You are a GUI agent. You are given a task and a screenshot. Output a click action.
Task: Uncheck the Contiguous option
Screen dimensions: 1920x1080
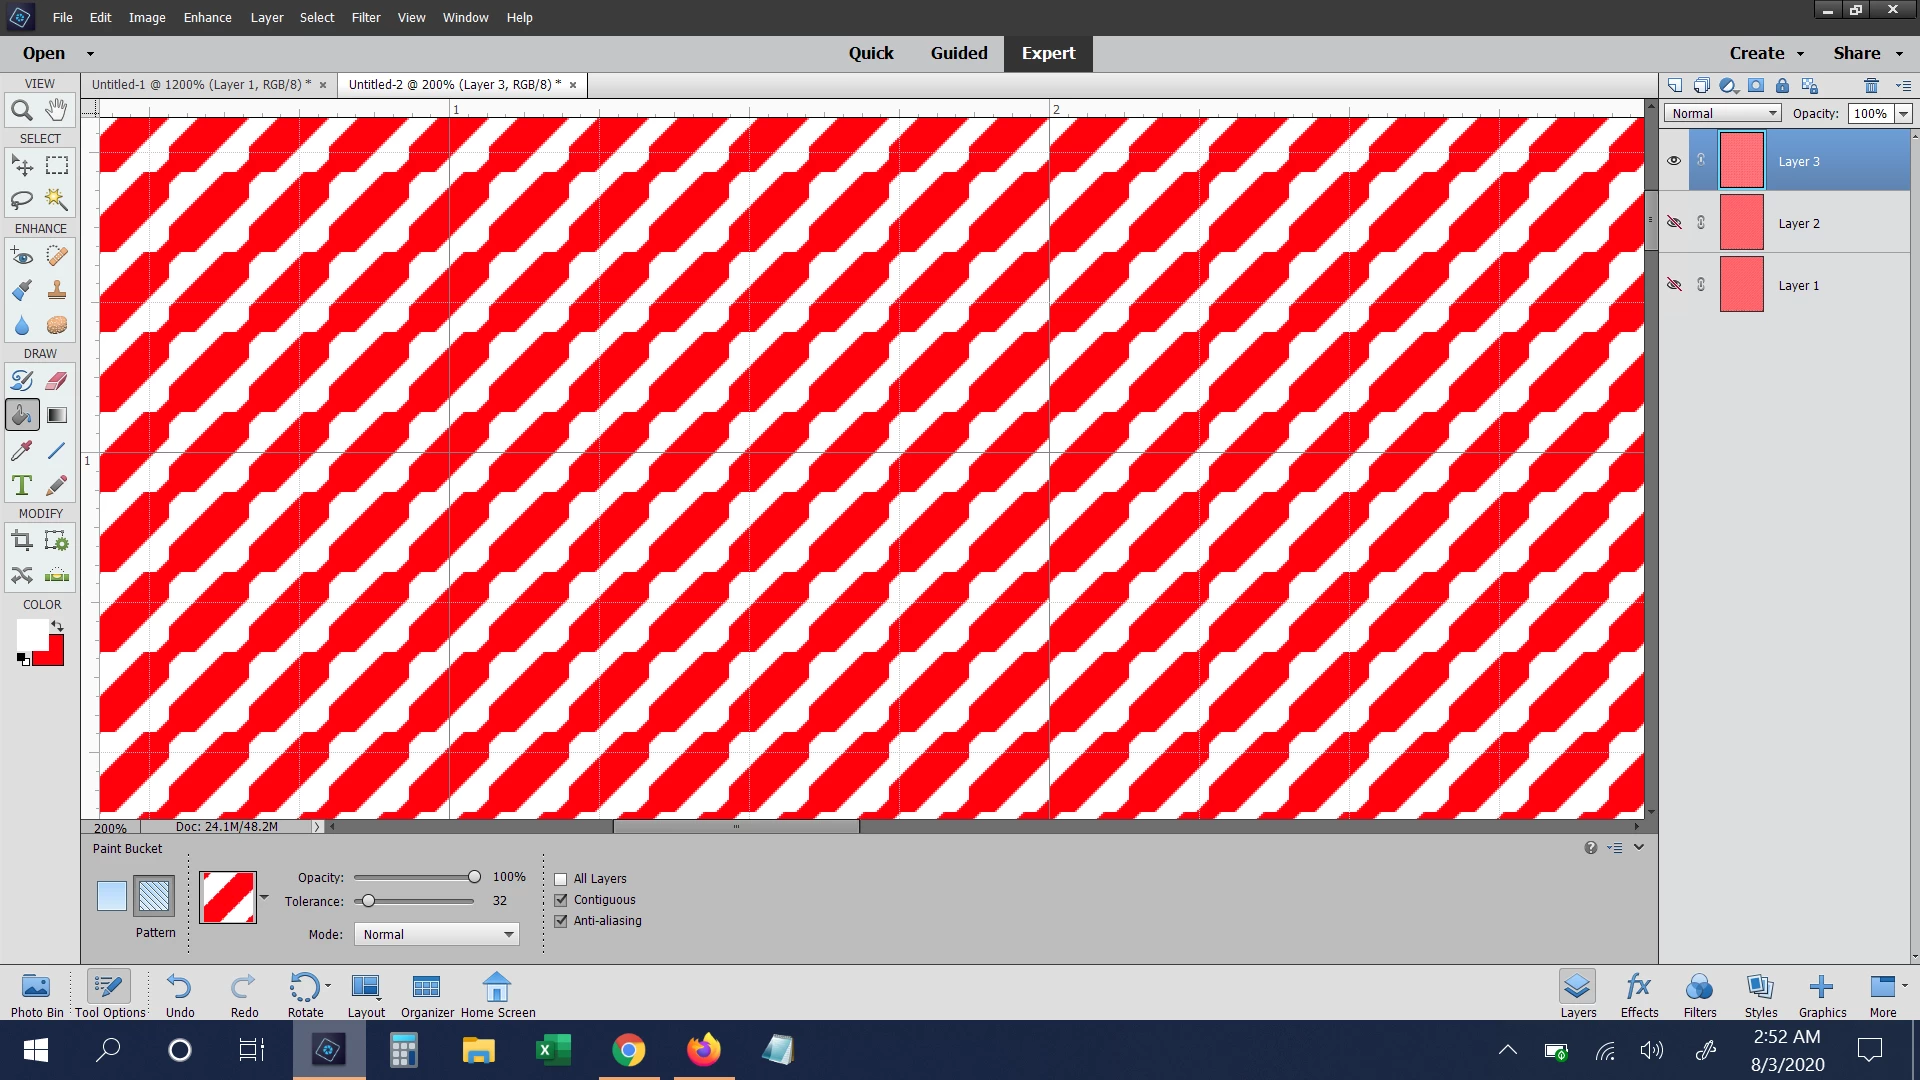[x=561, y=900]
